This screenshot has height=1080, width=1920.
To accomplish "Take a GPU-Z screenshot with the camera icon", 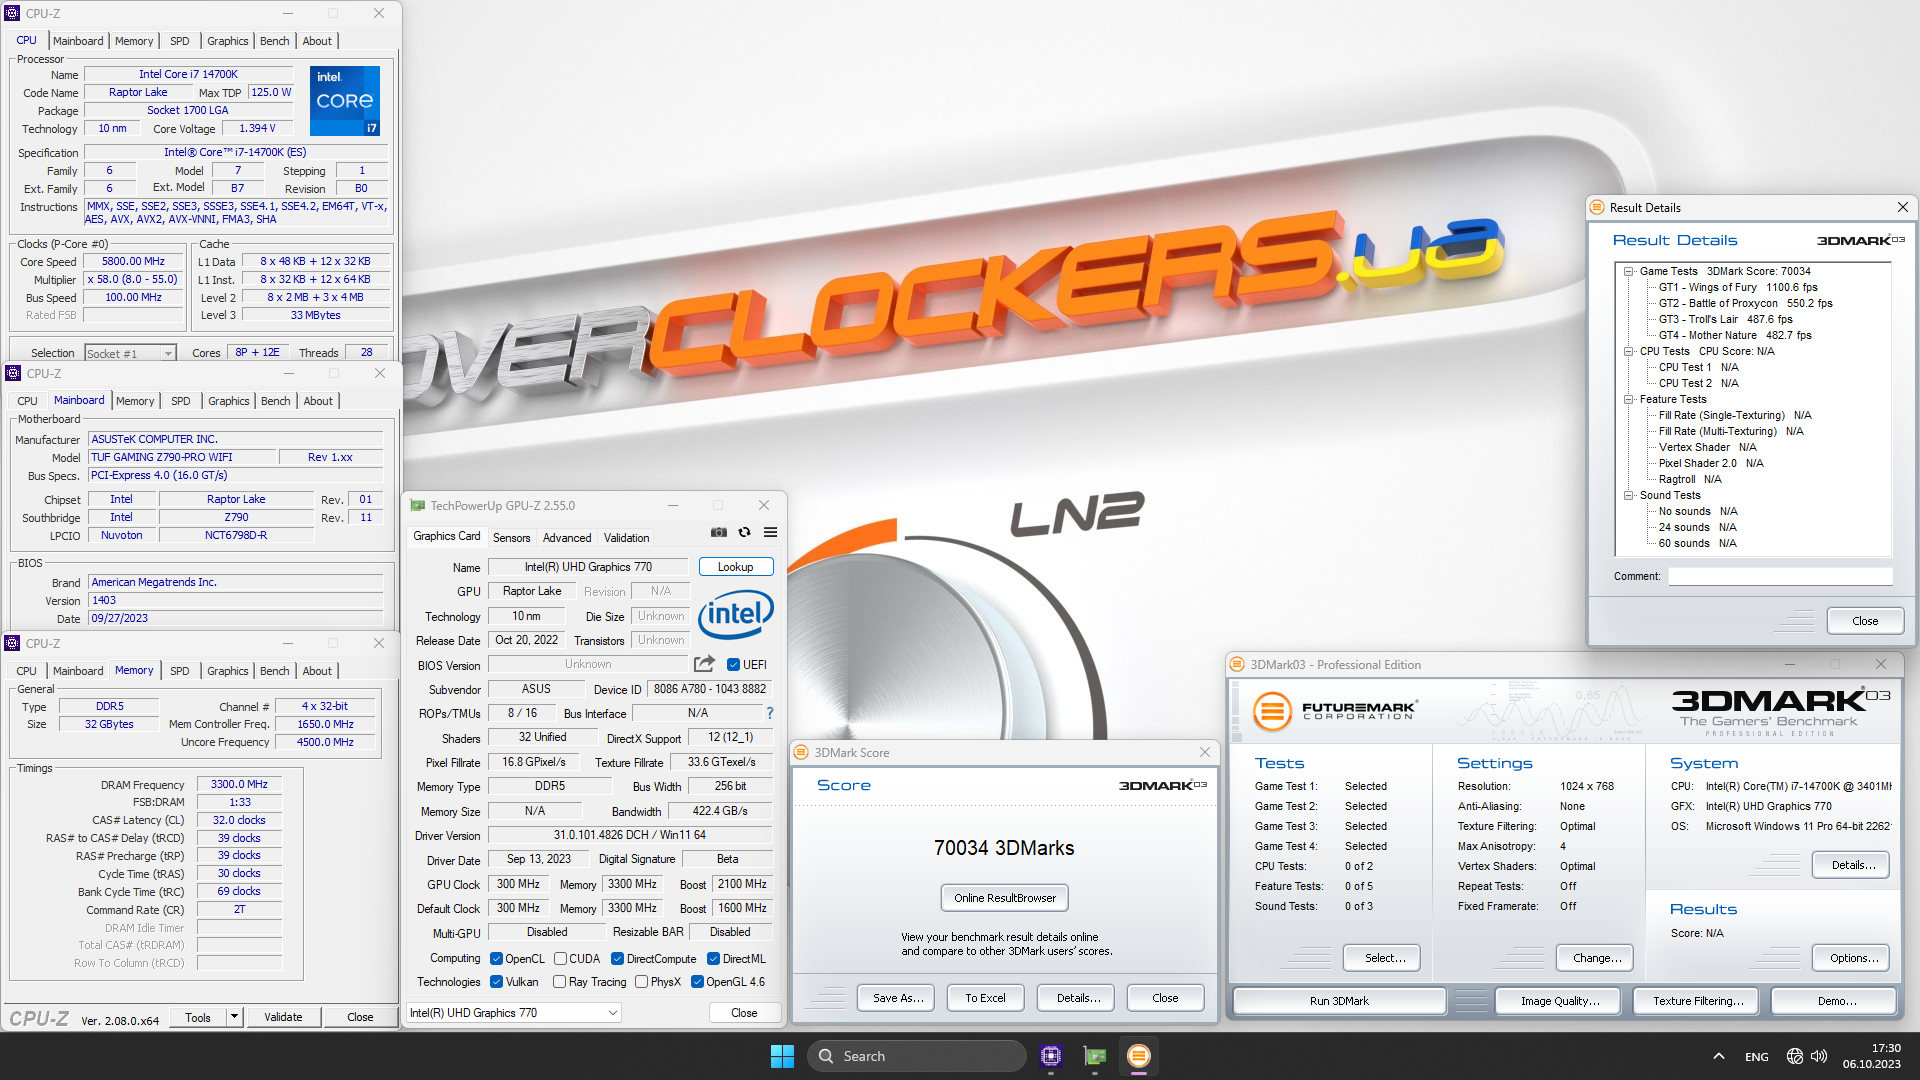I will [719, 532].
